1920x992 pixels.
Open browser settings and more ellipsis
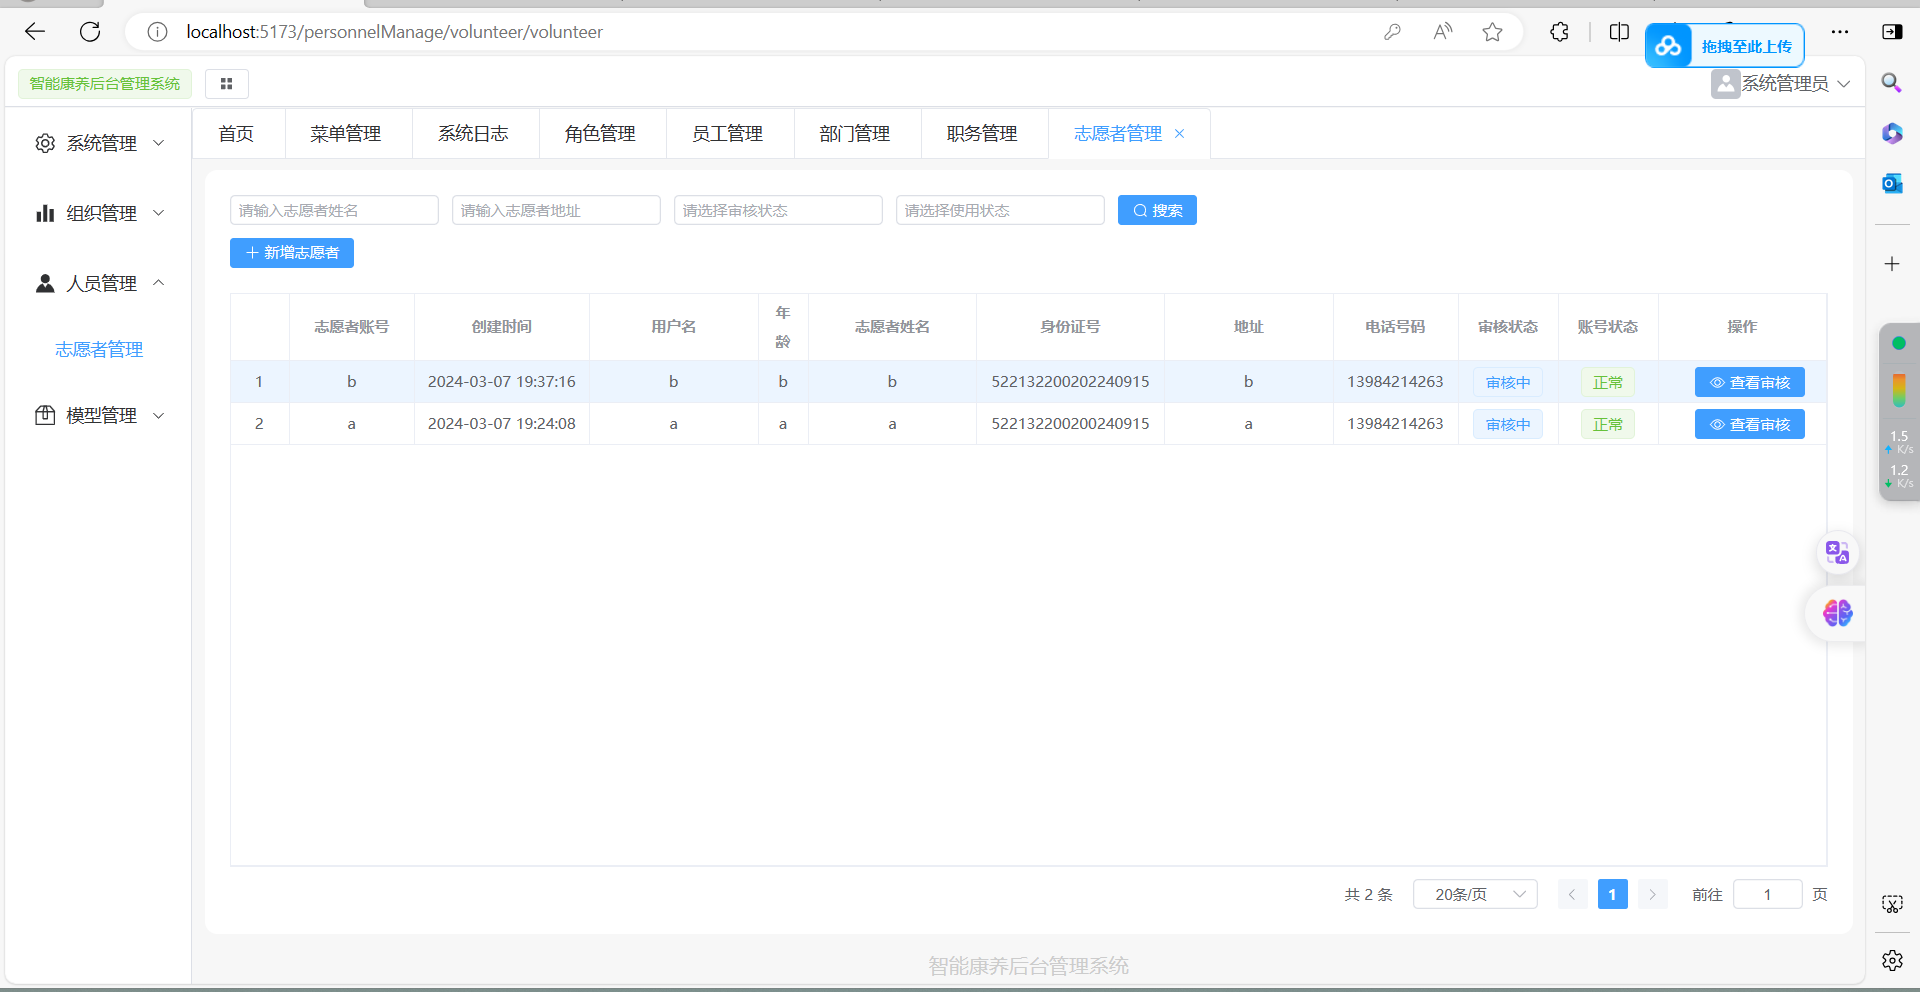pos(1840,32)
